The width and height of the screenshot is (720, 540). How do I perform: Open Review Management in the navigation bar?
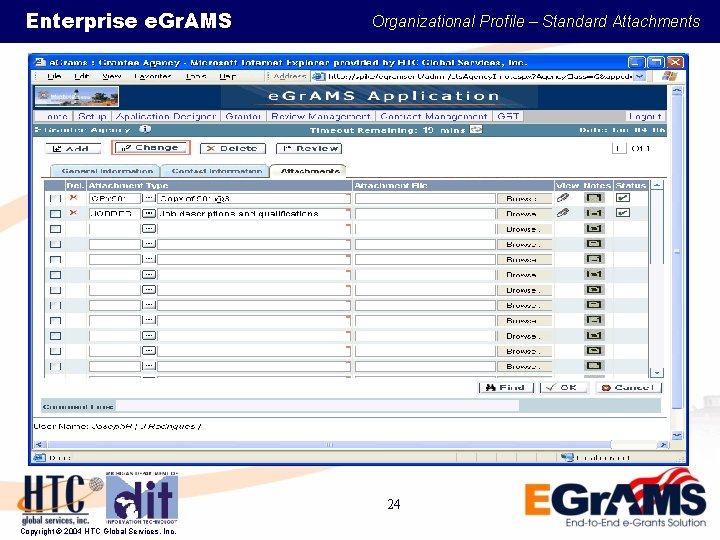coord(321,116)
